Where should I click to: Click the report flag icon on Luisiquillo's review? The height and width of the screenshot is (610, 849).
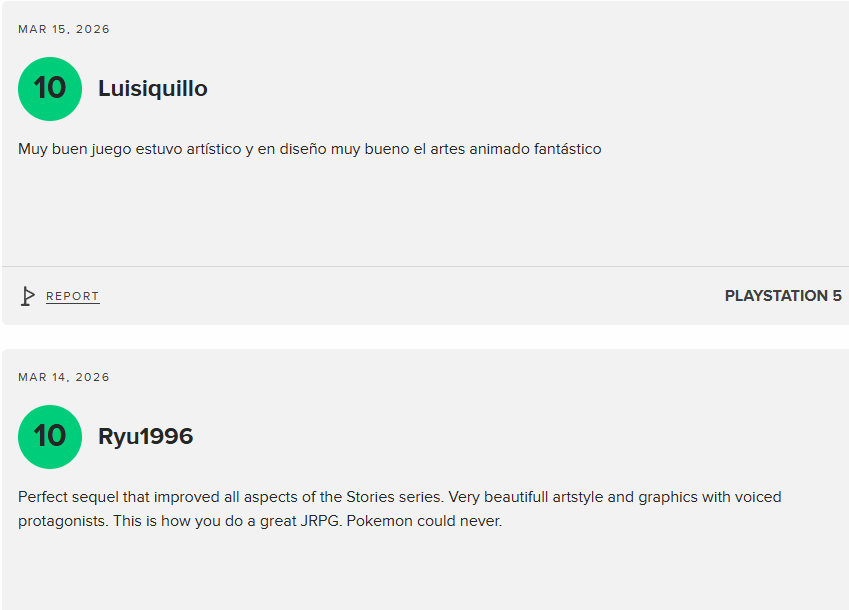pos(28,296)
